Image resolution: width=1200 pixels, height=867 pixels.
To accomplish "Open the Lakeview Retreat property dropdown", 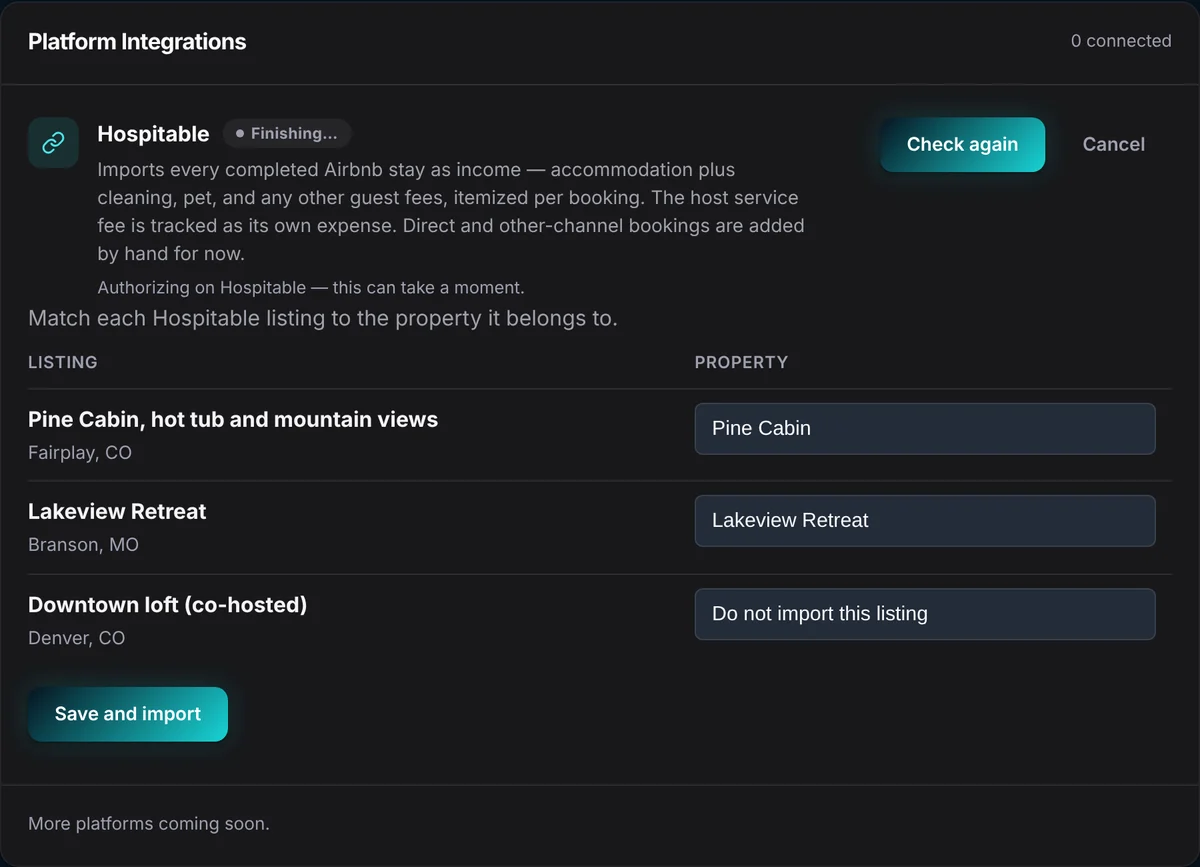I will (x=925, y=520).
